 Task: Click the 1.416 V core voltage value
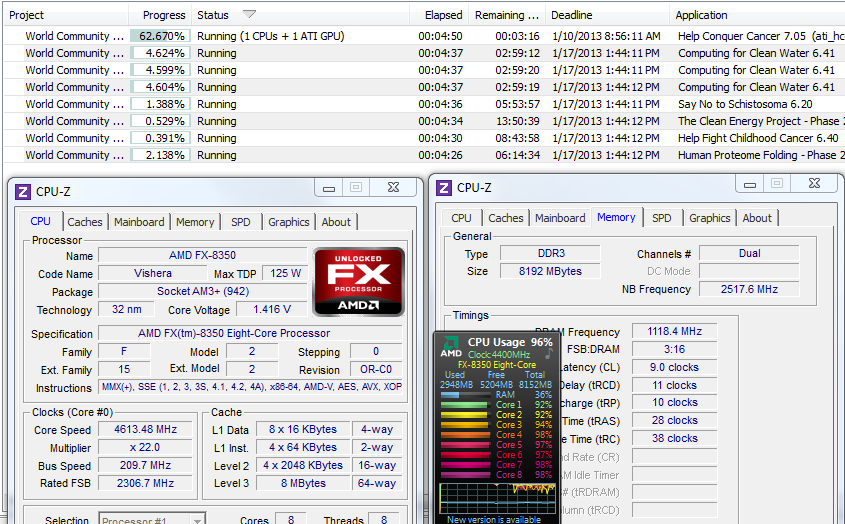pyautogui.click(x=272, y=309)
